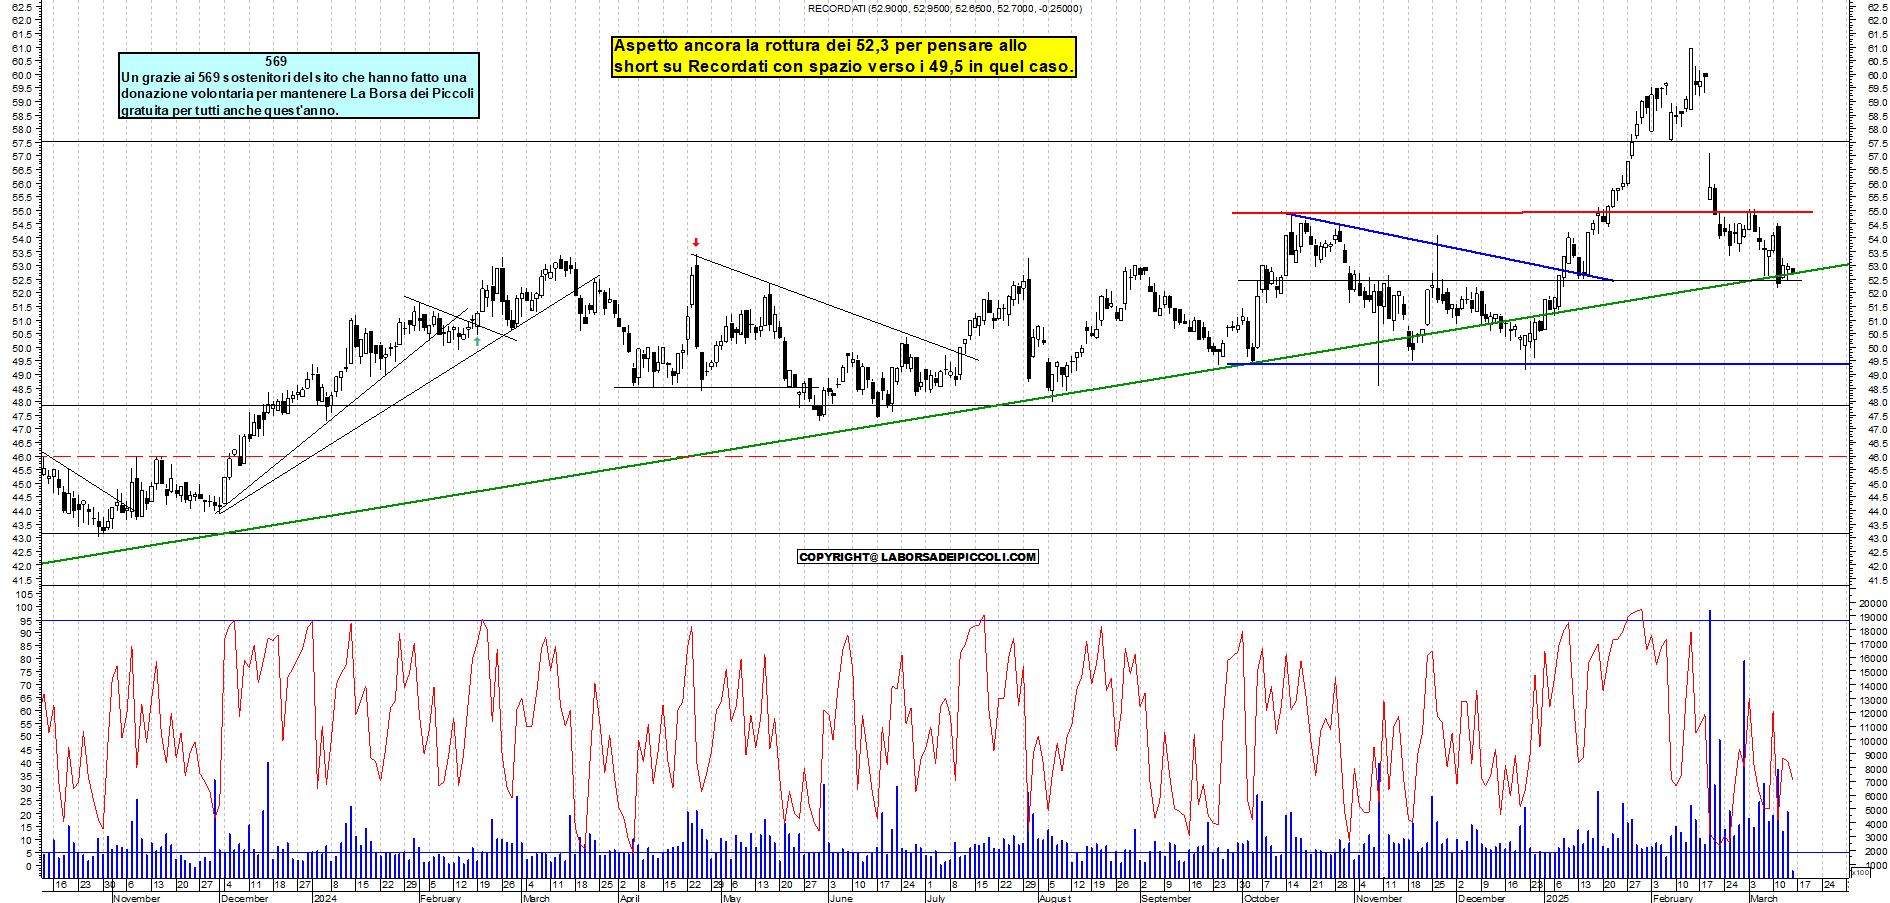This screenshot has width=1890, height=903.
Task: Click the August month label
Action: click(1055, 898)
